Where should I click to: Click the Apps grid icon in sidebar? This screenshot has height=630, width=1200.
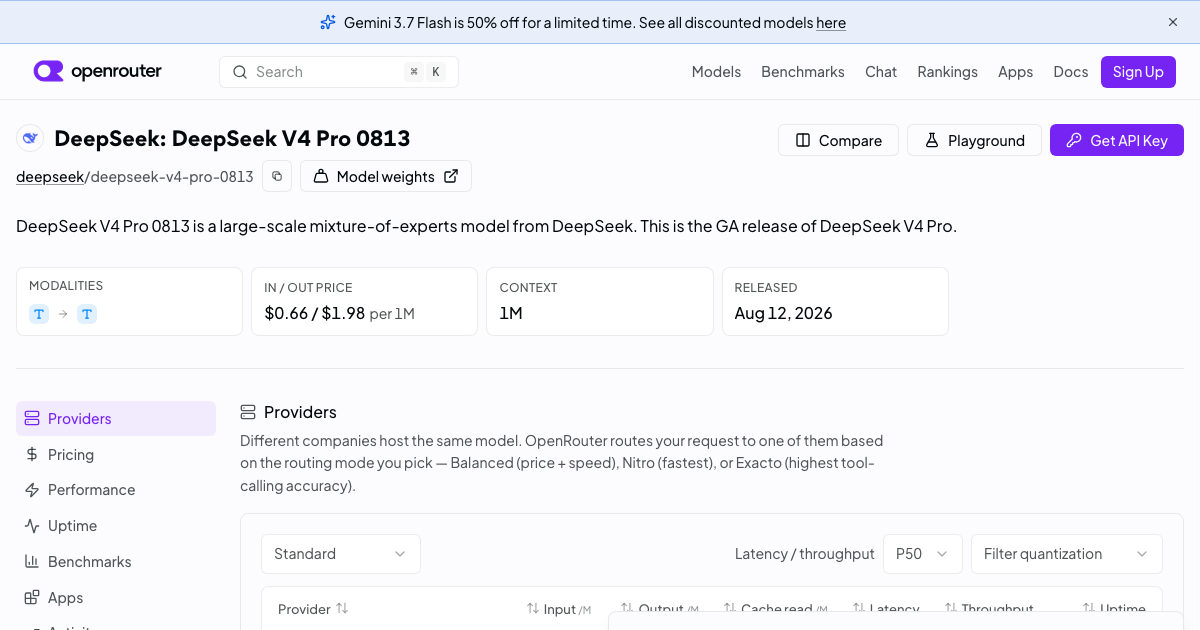[x=32, y=598]
